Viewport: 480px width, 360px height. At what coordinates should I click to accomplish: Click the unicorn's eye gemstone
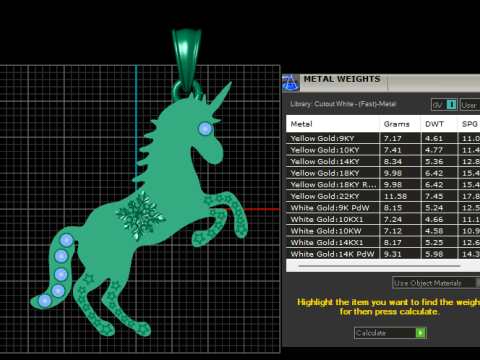[x=205, y=129]
